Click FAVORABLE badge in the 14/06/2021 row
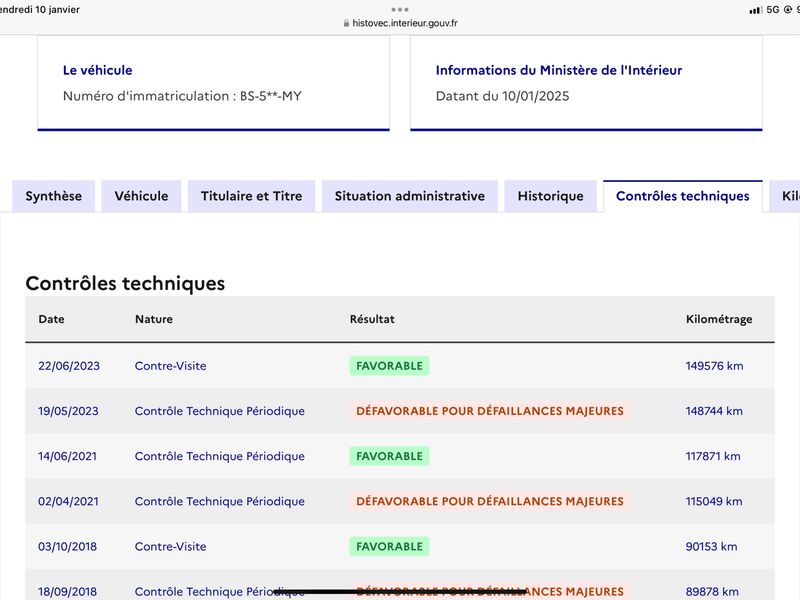The image size is (800, 600). [389, 456]
